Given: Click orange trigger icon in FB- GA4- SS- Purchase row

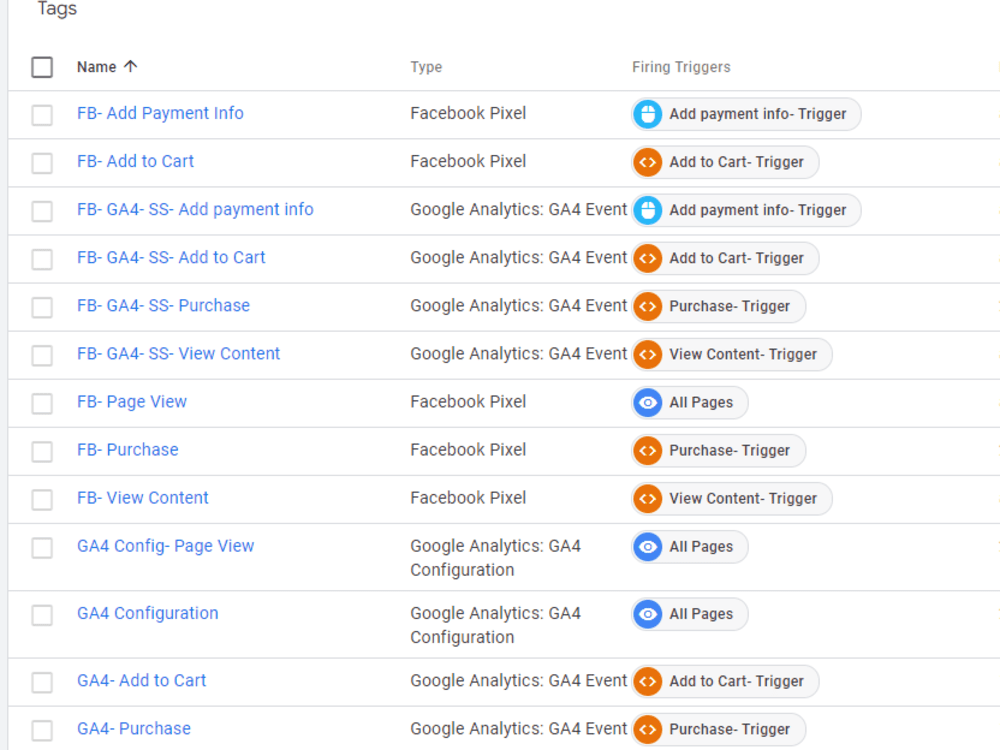Looking at the screenshot, I should [x=647, y=306].
